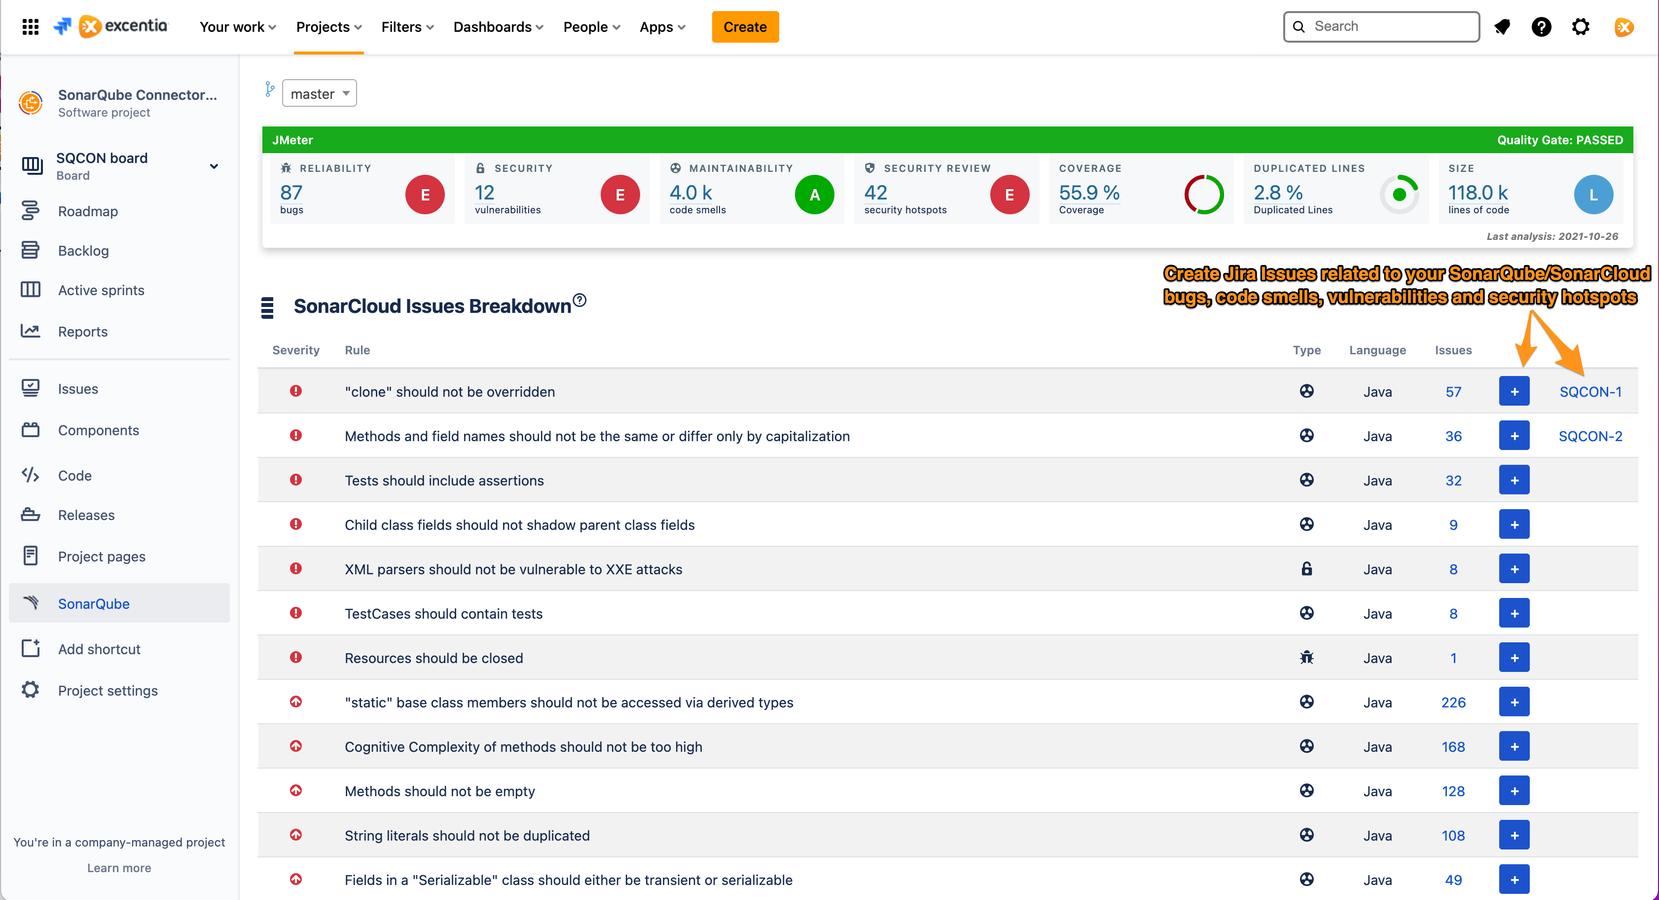
Task: Expand the Filters menu
Action: 407,27
